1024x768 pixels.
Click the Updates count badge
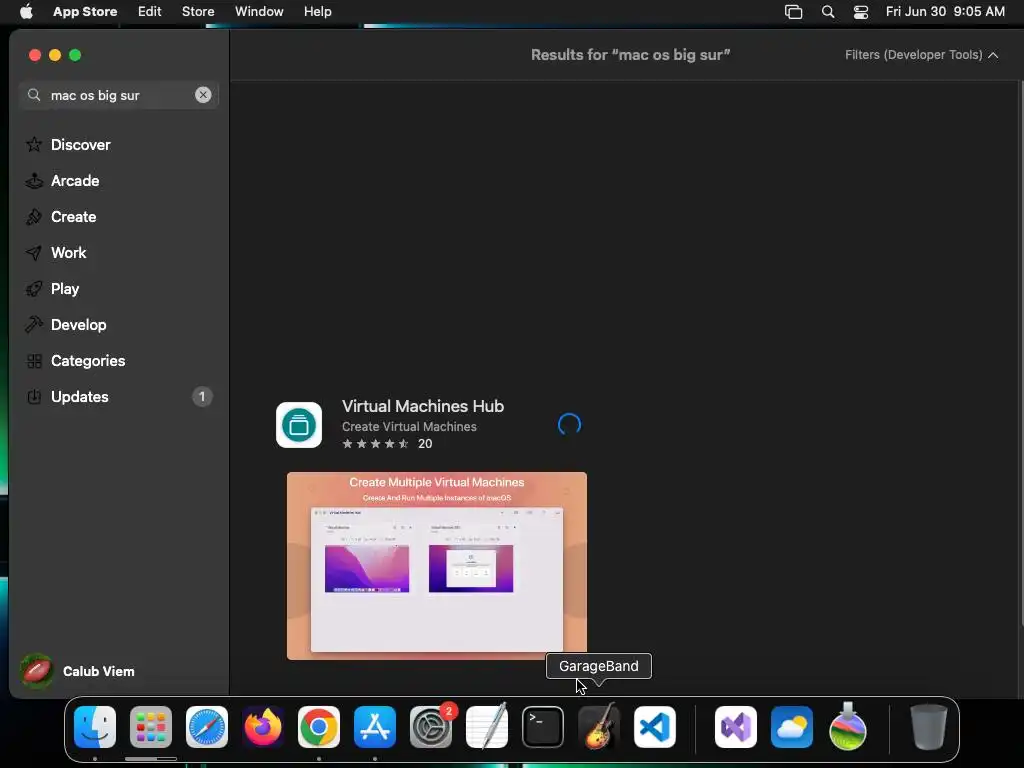(202, 396)
